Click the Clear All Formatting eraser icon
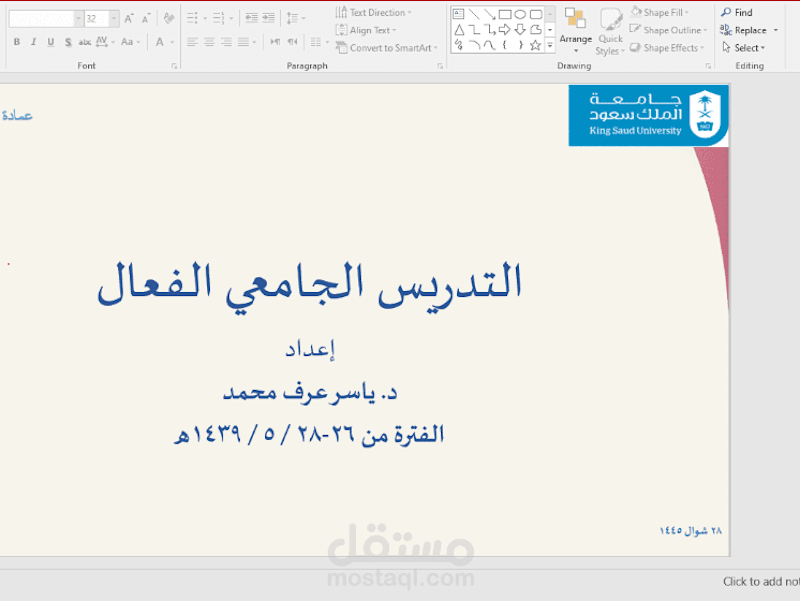 point(169,19)
